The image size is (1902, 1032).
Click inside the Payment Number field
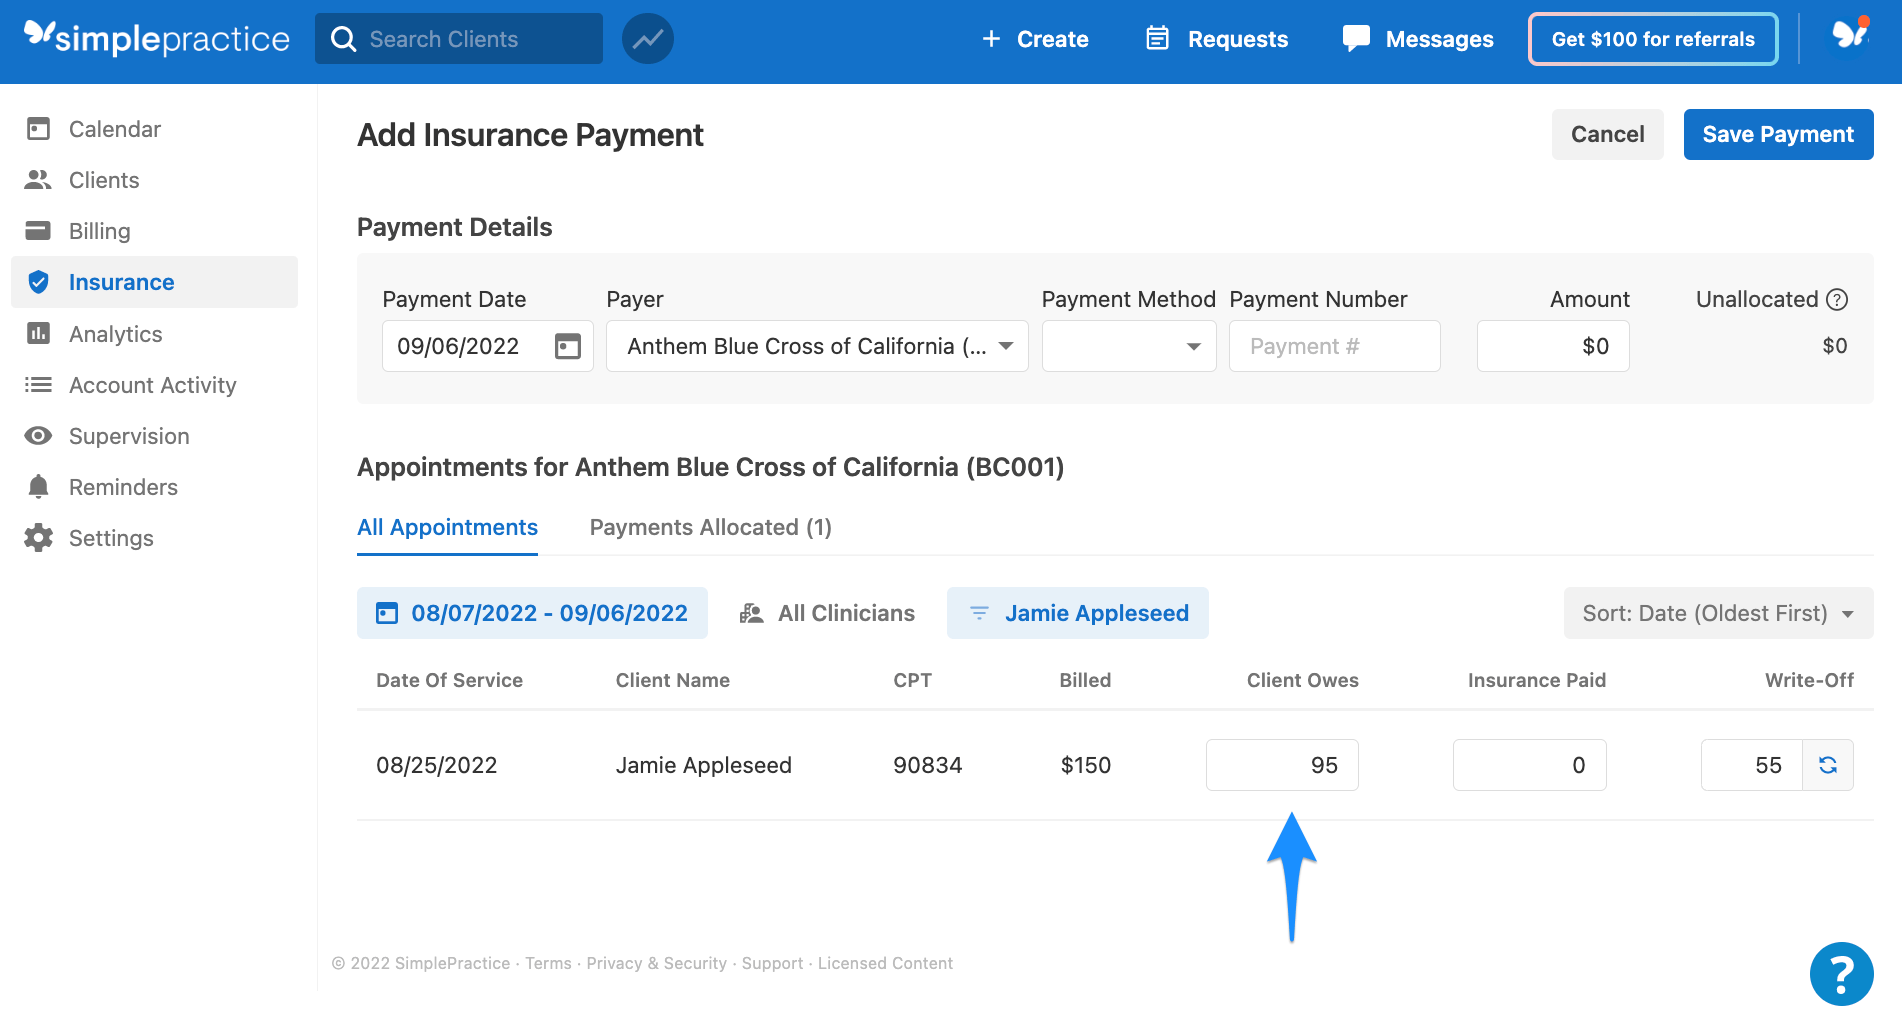coord(1334,346)
